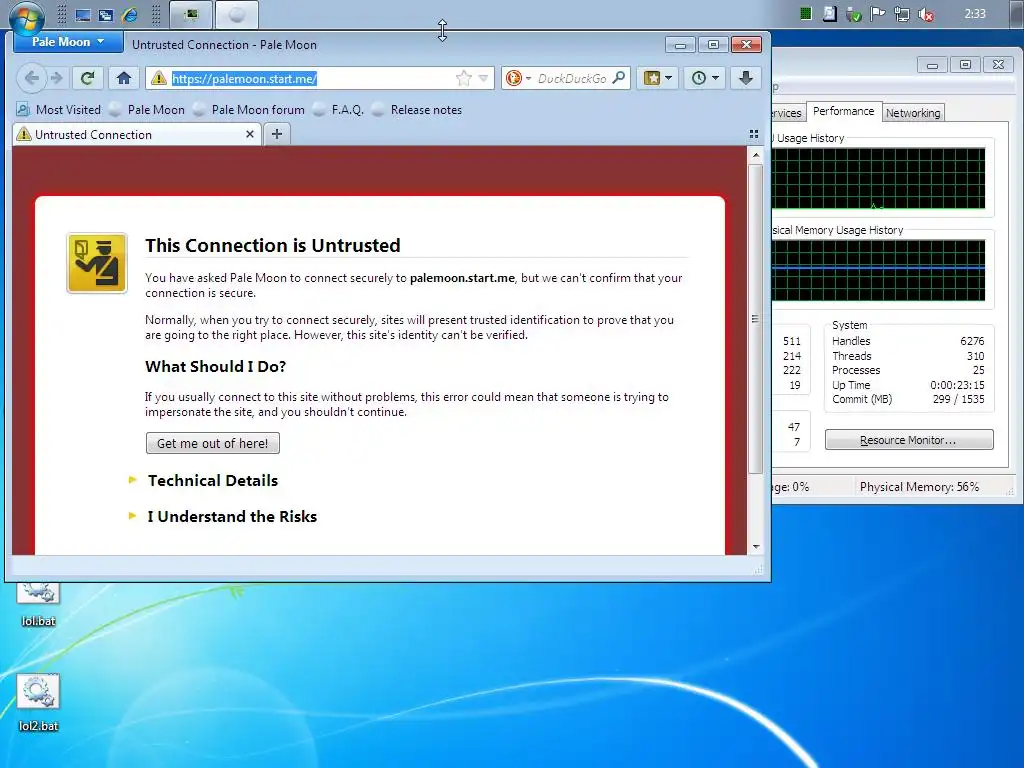This screenshot has width=1024, height=768.
Task: Click the Physical Memory: 56% status text
Action: (x=919, y=487)
